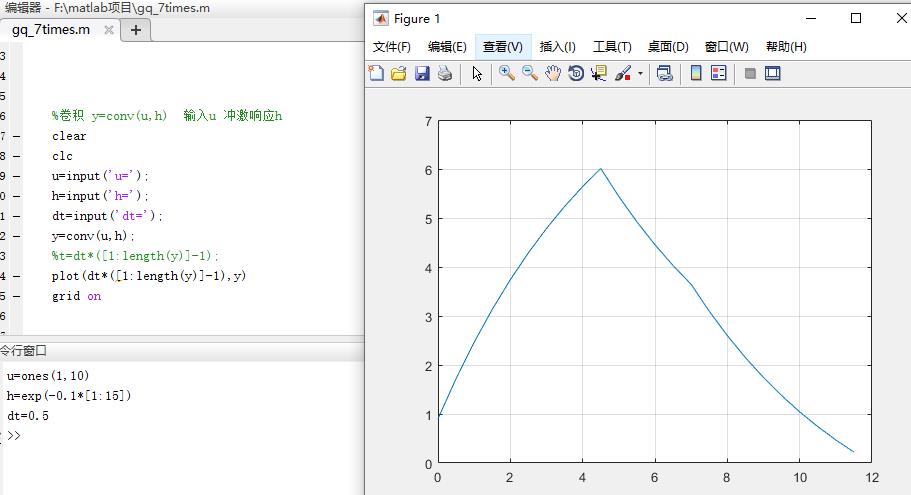
Task: Open the 编辑(E) menu in Figure 1
Action: pyautogui.click(x=447, y=46)
